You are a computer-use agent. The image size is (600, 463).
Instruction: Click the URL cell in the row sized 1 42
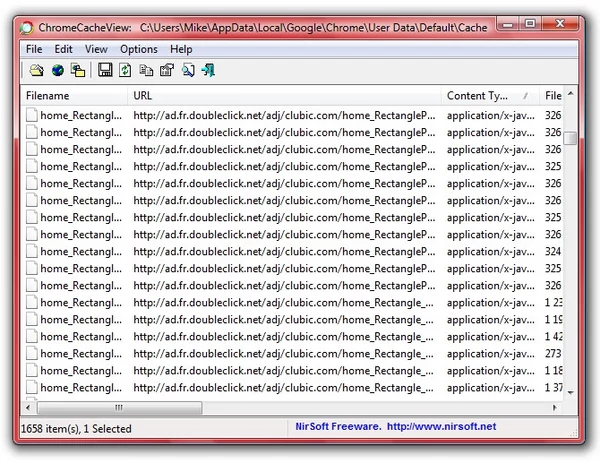pos(284,337)
